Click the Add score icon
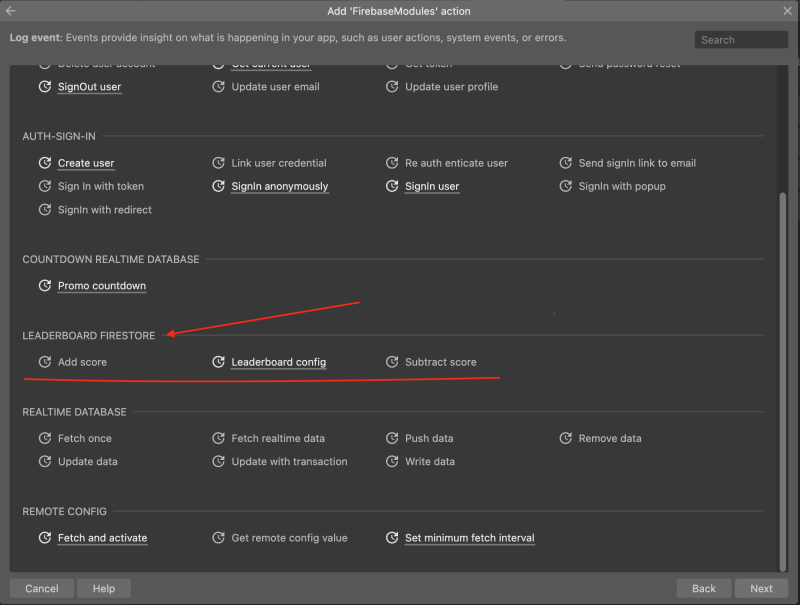 45,362
